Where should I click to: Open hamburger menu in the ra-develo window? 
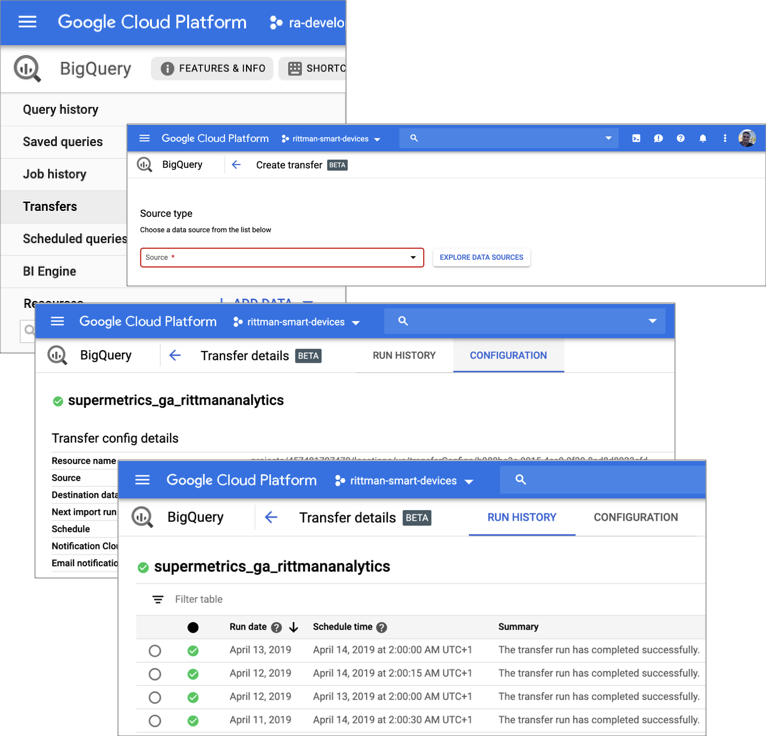tap(27, 22)
